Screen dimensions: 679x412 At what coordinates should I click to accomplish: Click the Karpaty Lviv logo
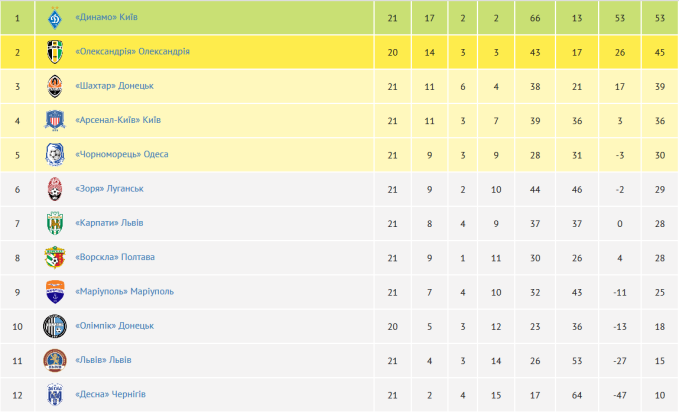pyautogui.click(x=54, y=223)
